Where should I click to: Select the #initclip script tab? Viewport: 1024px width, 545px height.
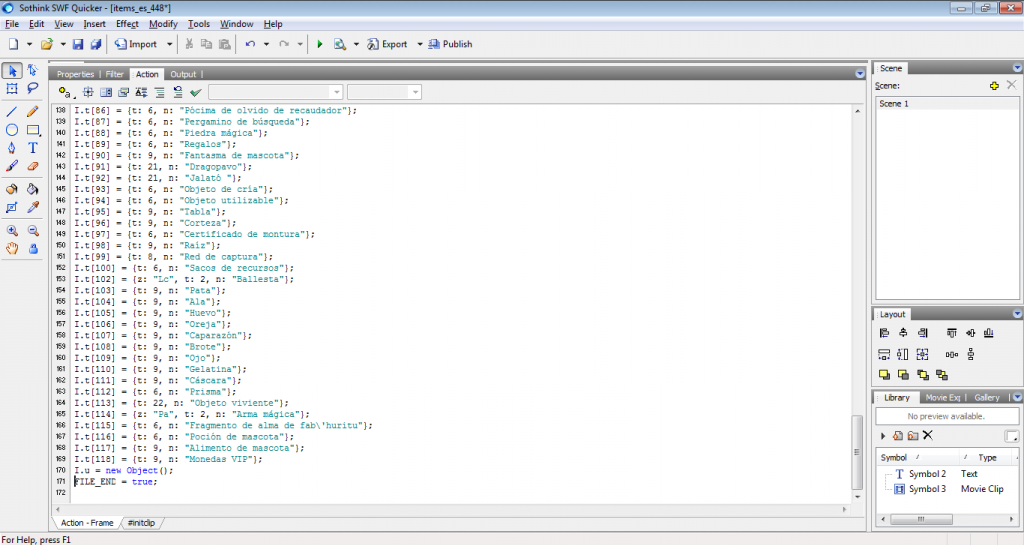(x=141, y=523)
